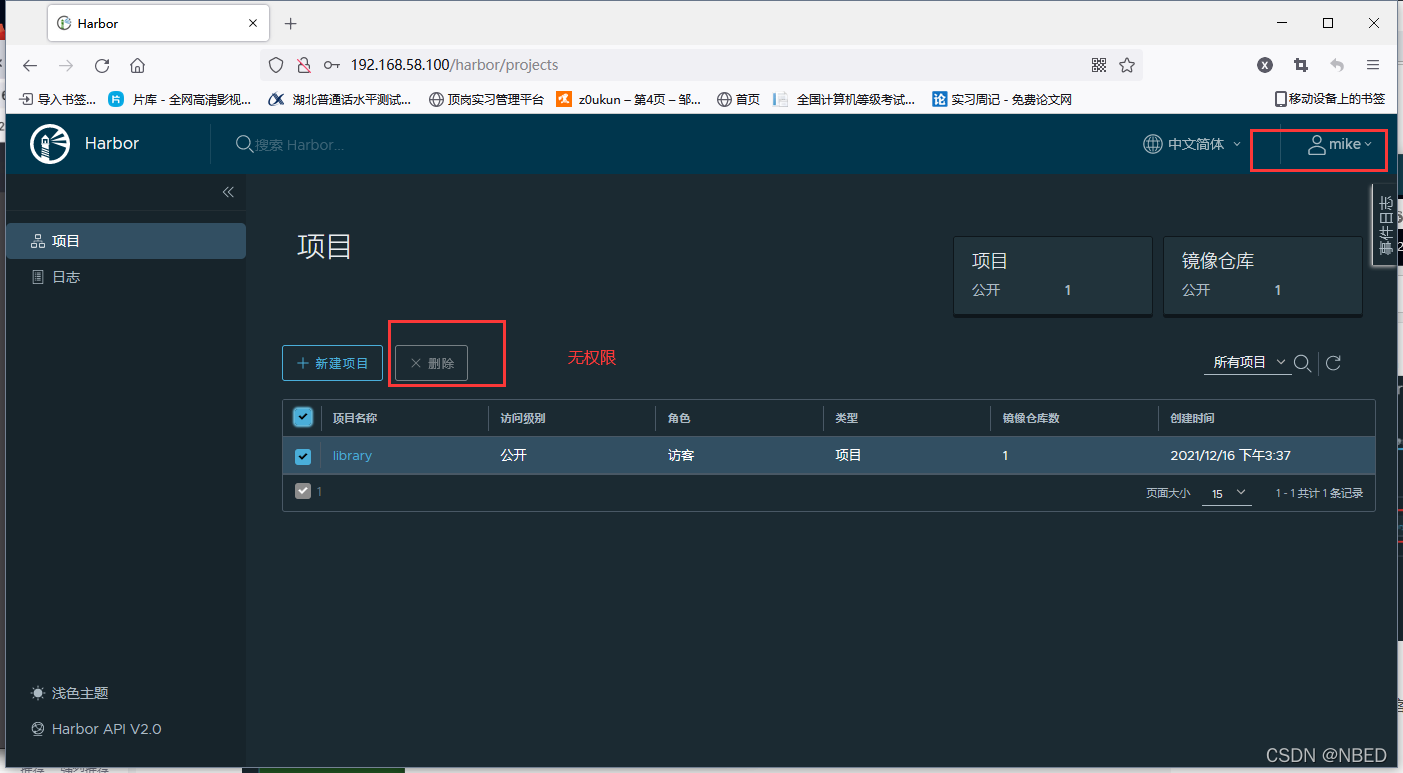Image resolution: width=1403 pixels, height=773 pixels.
Task: Toggle the select-all header checkbox
Action: [303, 417]
